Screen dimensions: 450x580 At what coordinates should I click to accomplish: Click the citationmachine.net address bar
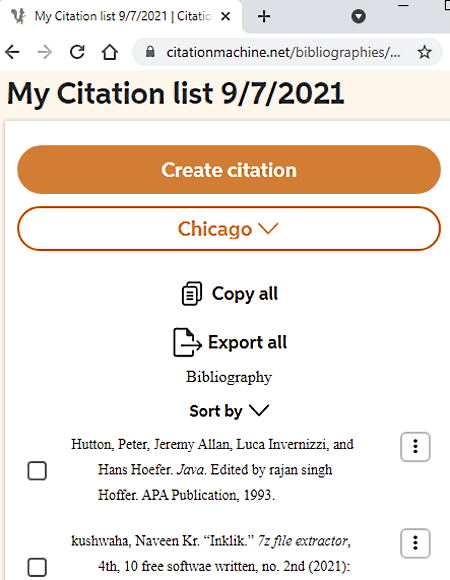[x=283, y=52]
